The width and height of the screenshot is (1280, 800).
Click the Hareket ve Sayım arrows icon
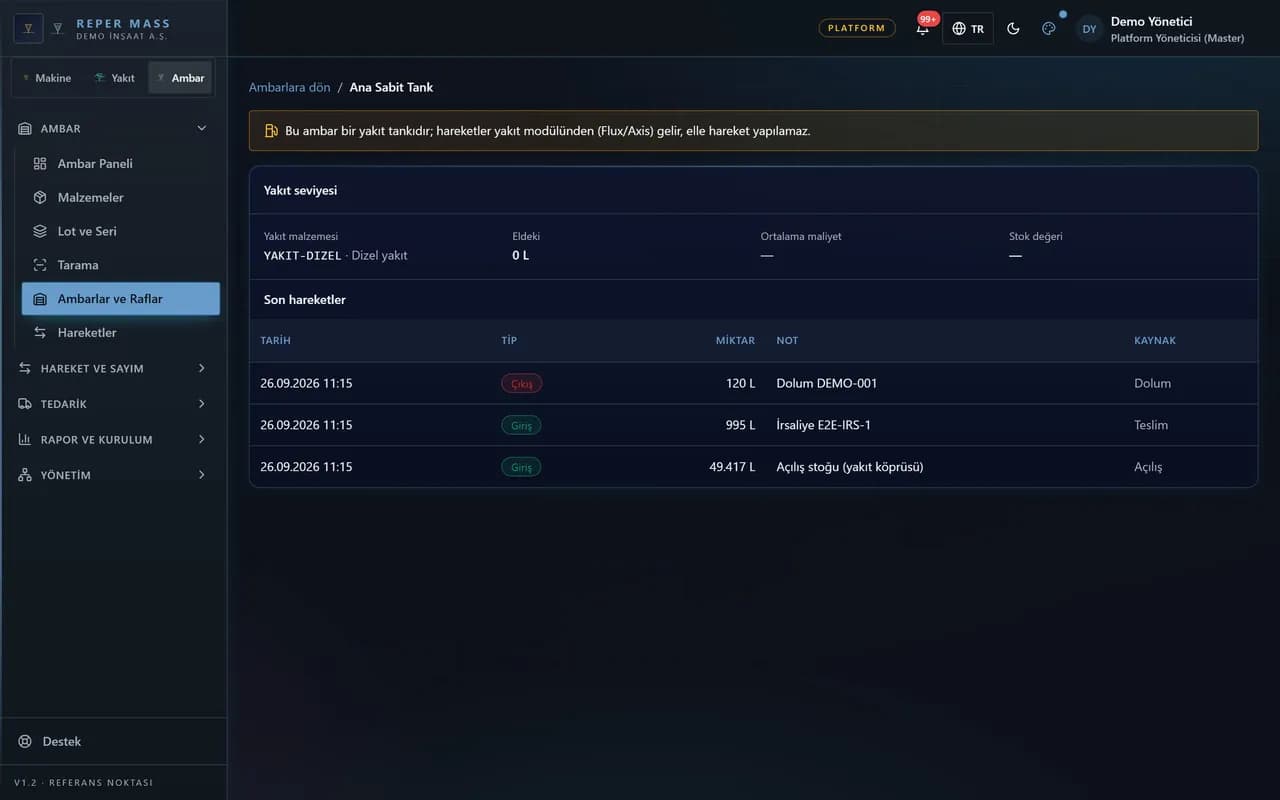tap(25, 369)
